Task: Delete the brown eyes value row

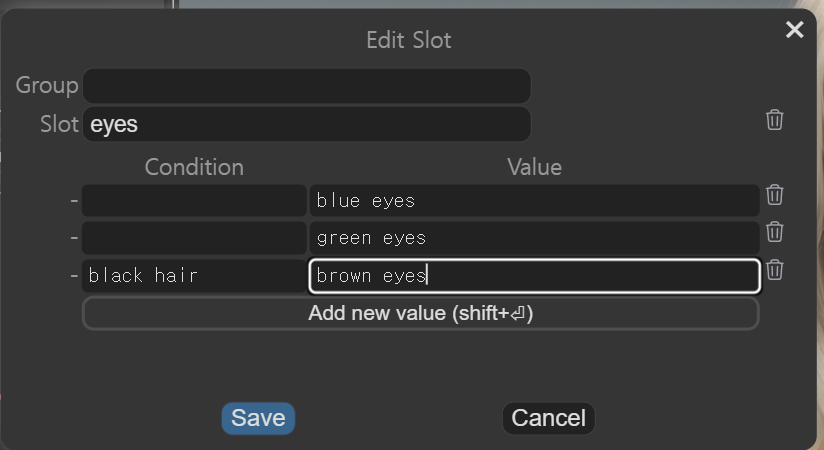Action: point(774,270)
